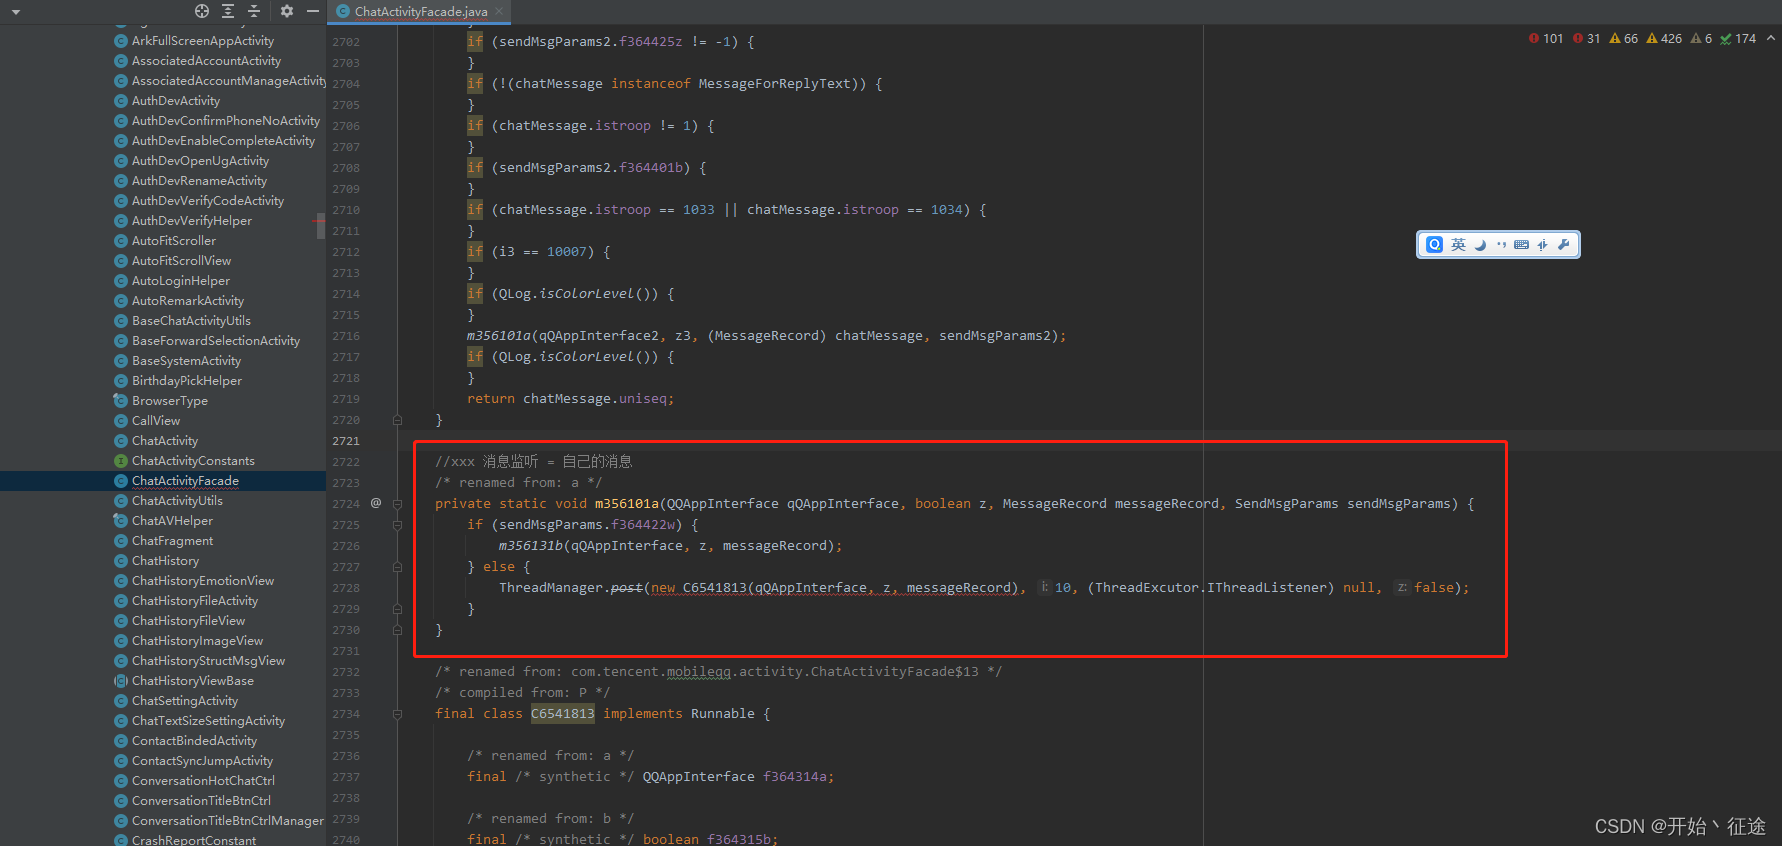Click the voice input icon on IME bar
This screenshot has width=1782, height=846.
click(x=1543, y=245)
